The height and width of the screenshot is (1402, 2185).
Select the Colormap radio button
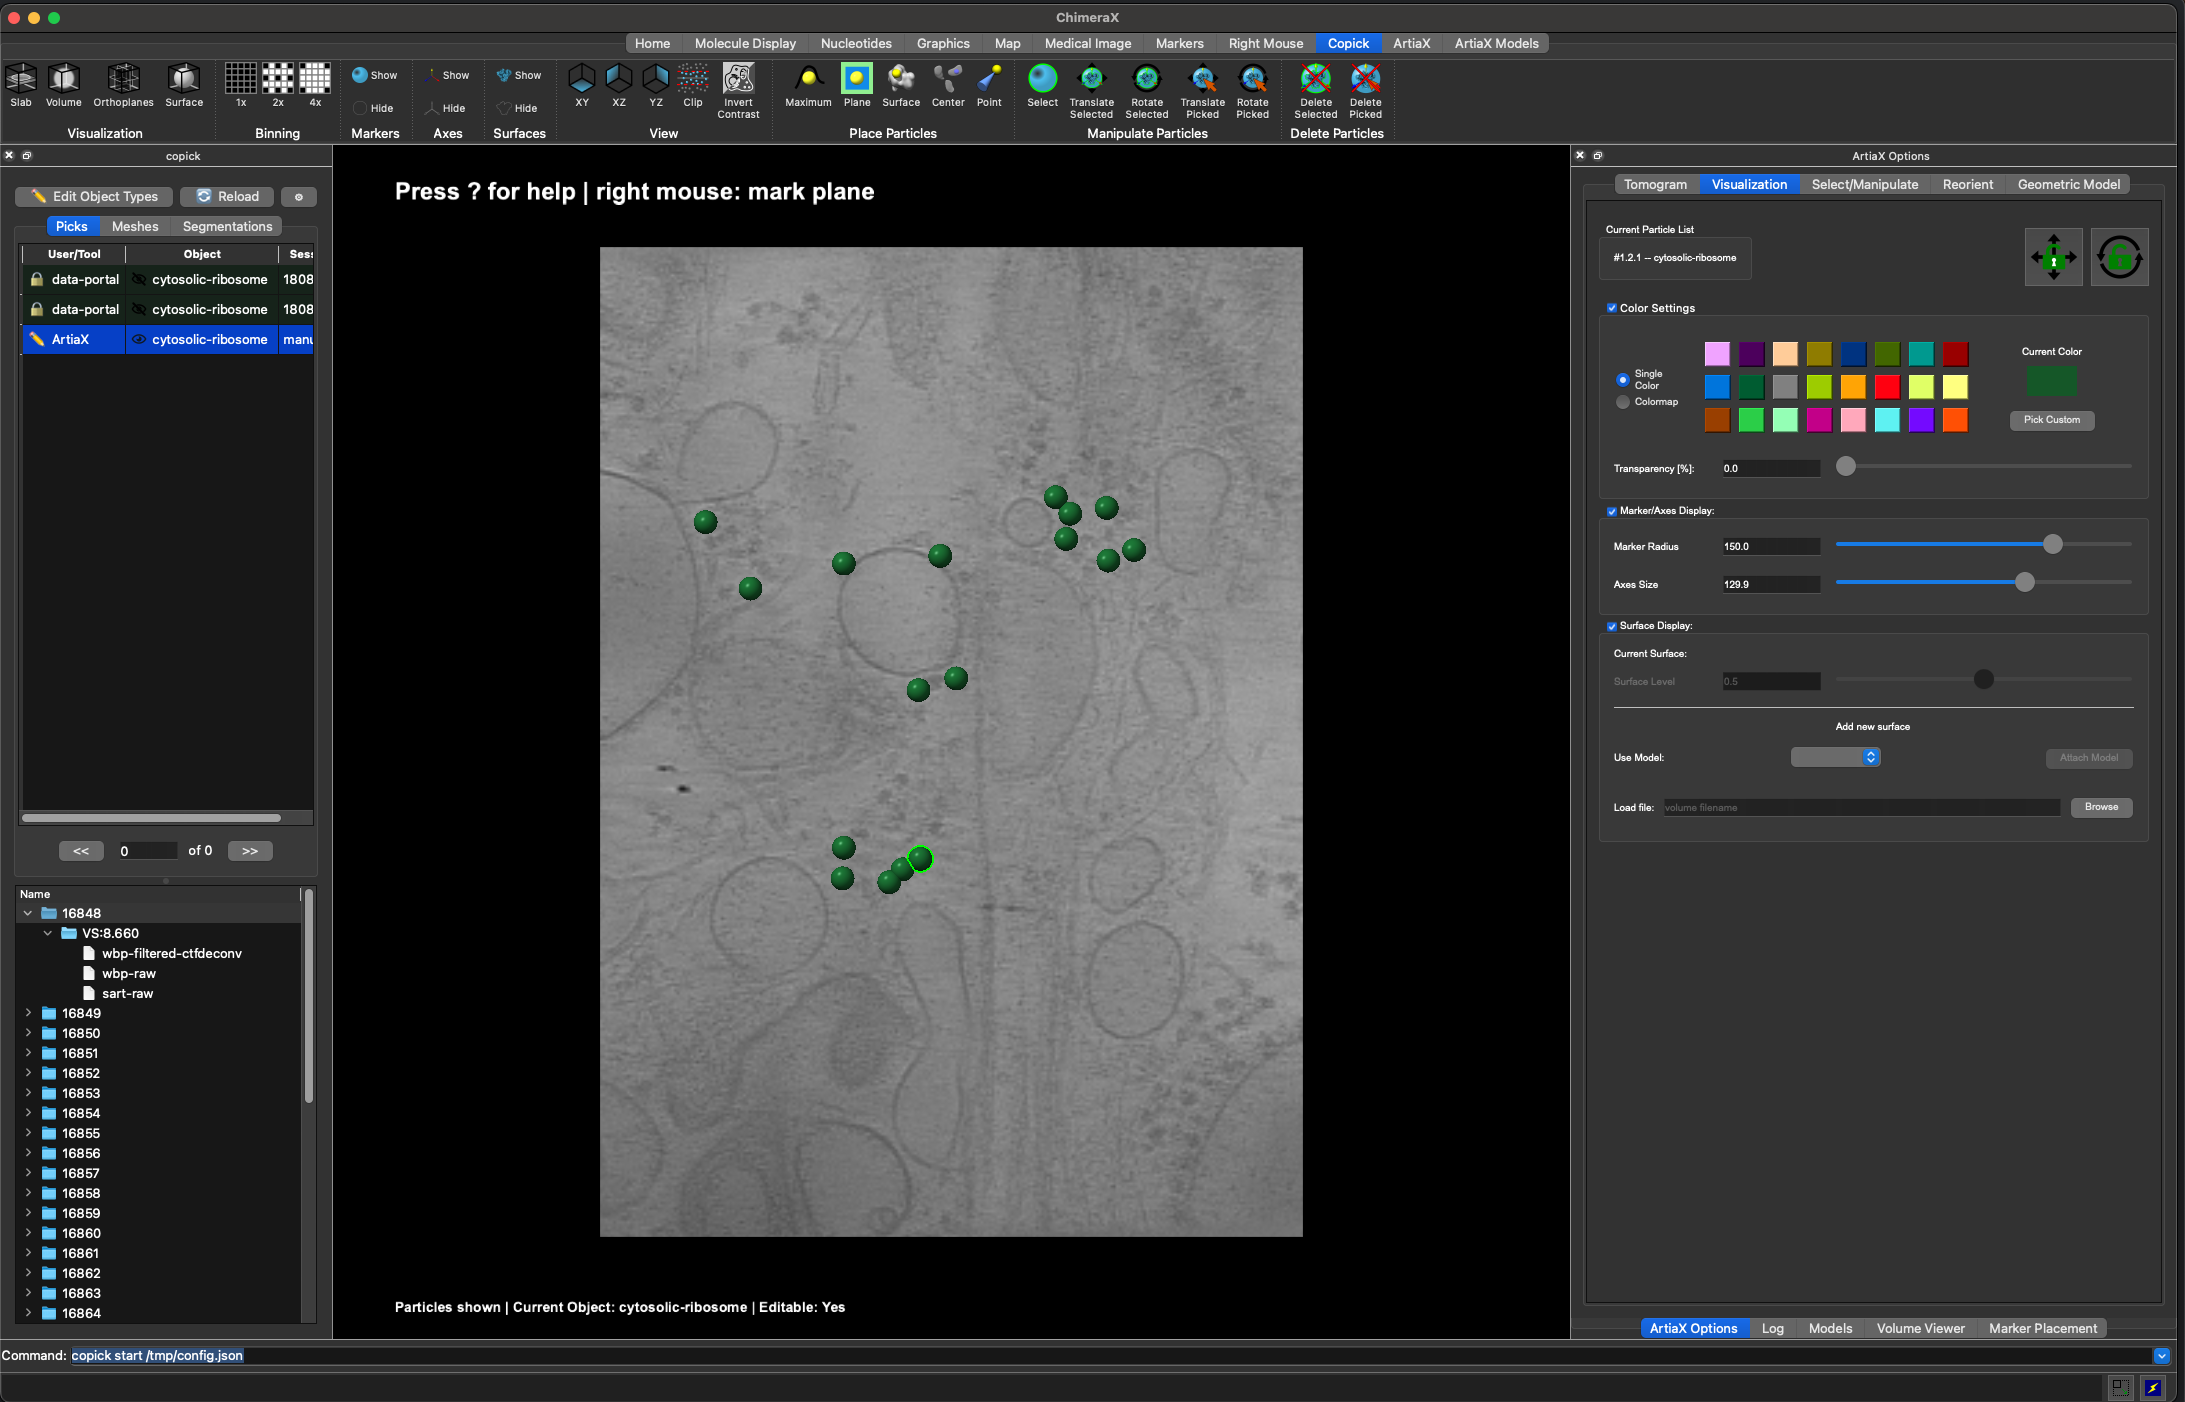[x=1623, y=402]
